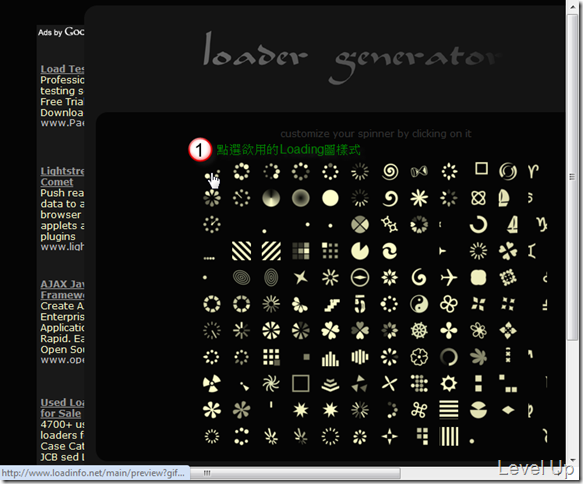
Task: Pick the Aries zodiac symbol loader
Action: [533, 171]
